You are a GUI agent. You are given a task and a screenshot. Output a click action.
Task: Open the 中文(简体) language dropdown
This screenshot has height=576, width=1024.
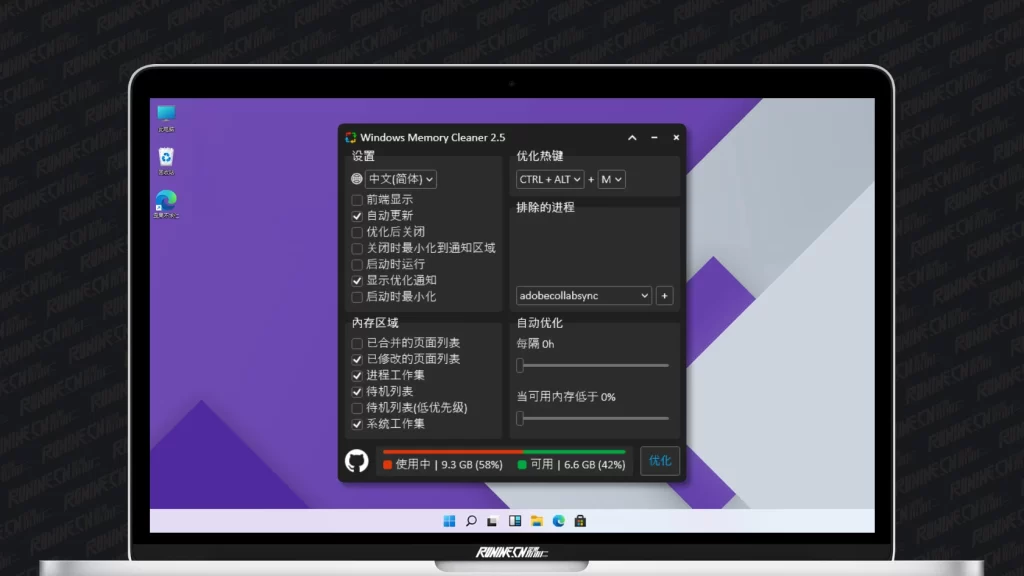point(401,180)
